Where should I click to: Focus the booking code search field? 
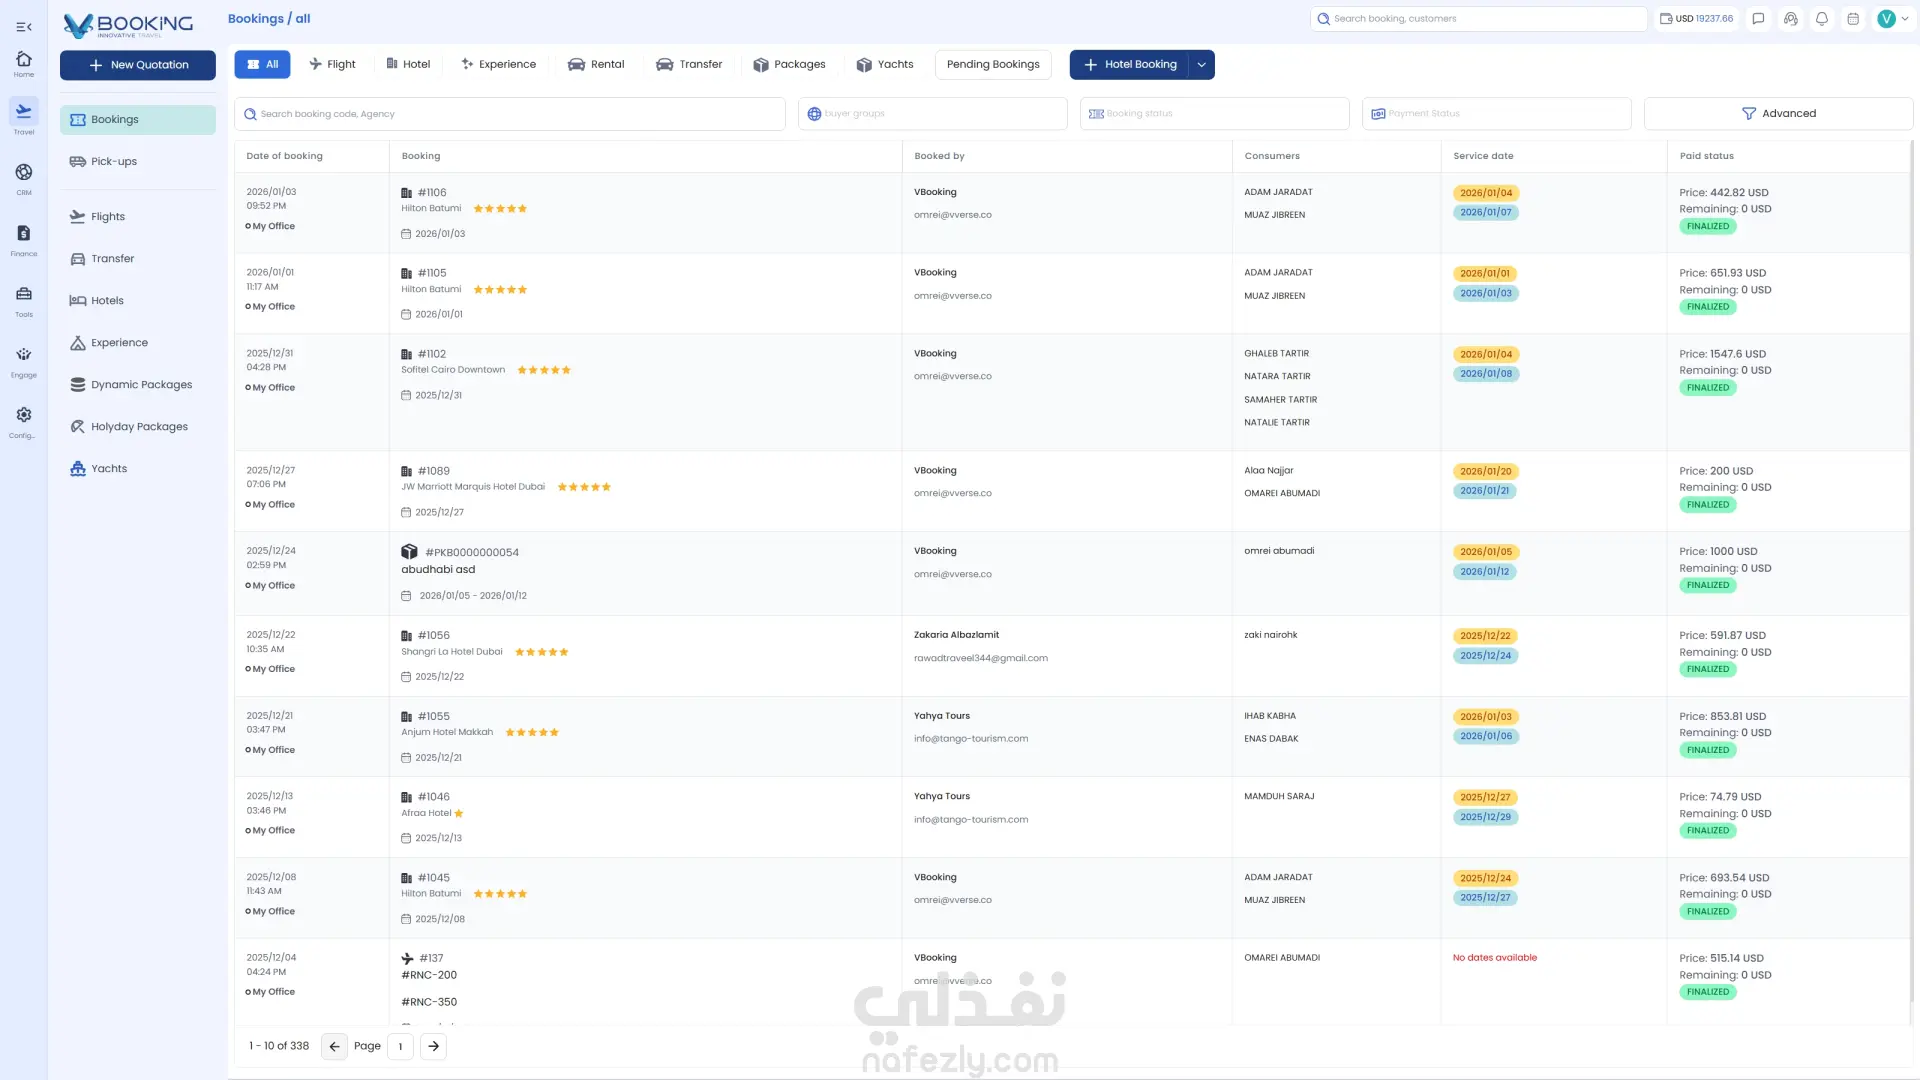click(x=510, y=114)
